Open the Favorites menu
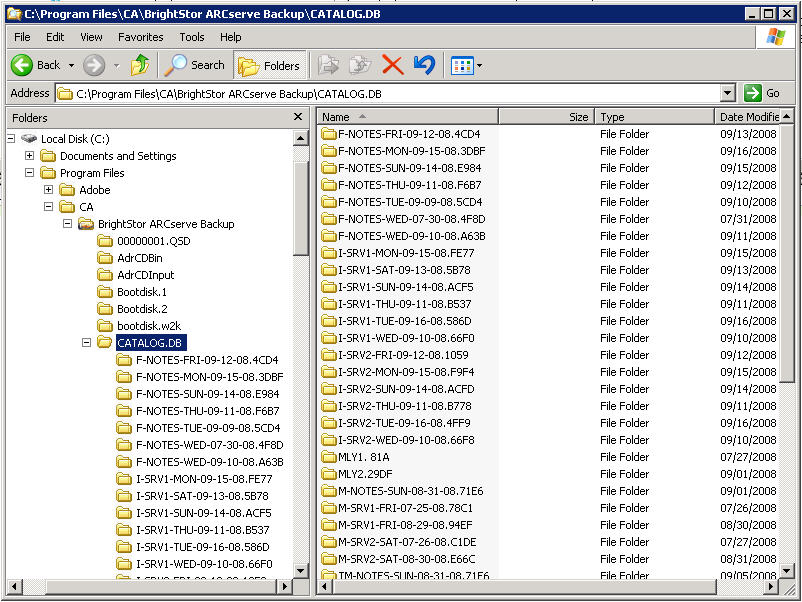 [140, 37]
